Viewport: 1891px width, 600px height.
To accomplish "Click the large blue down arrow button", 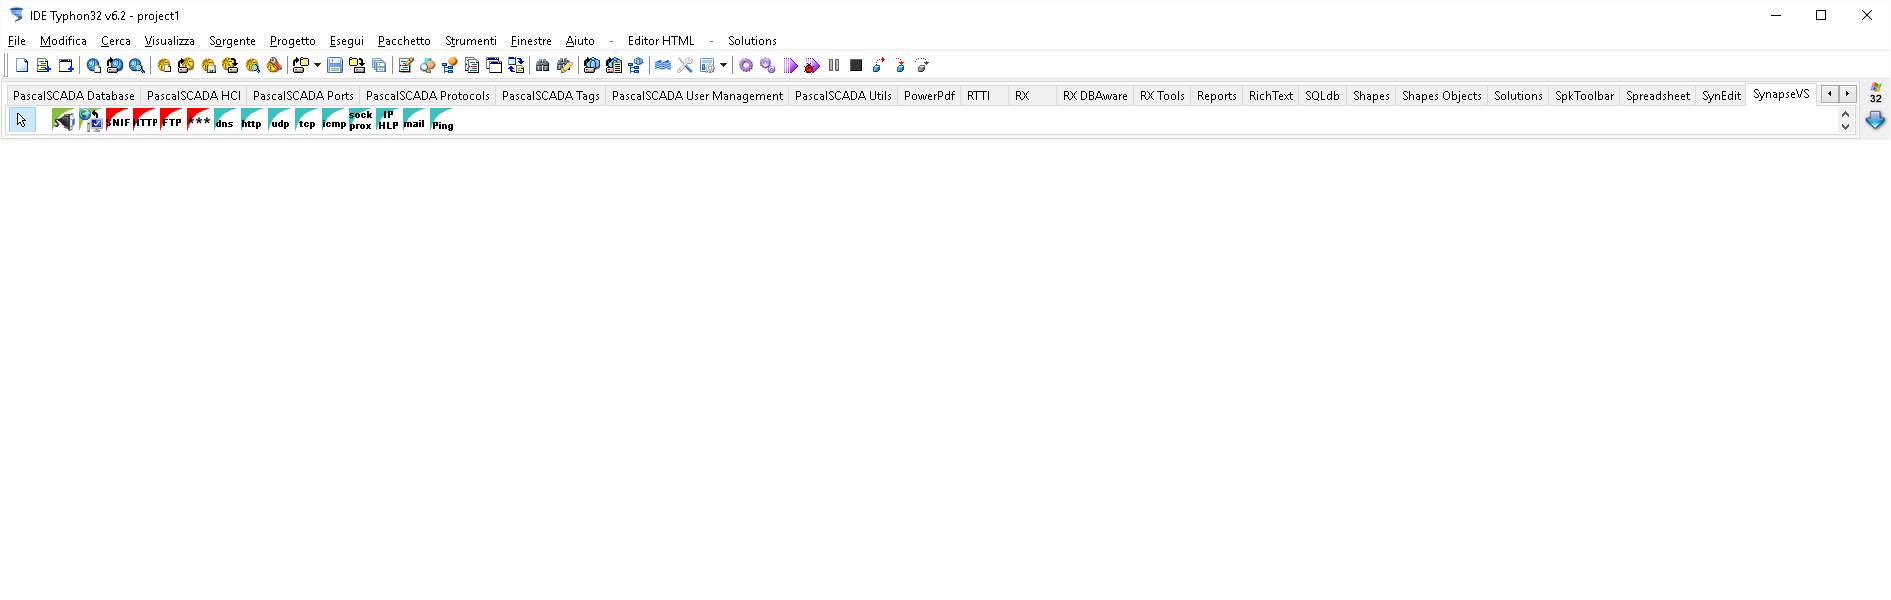I will tap(1875, 120).
